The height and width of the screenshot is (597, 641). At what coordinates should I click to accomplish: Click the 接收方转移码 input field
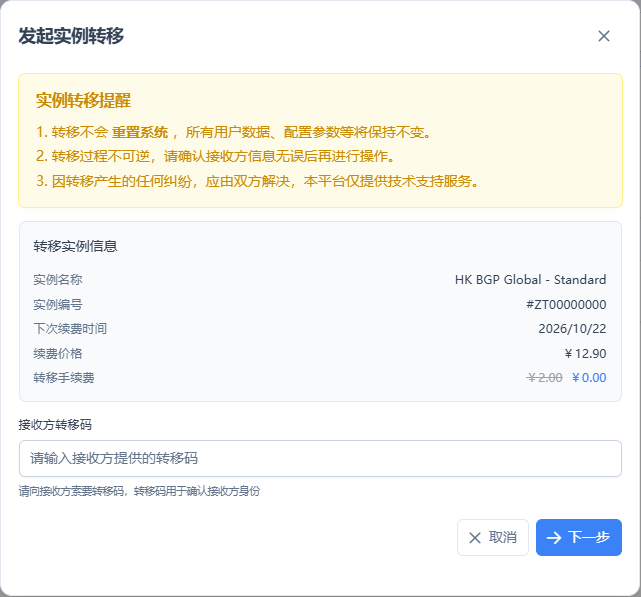pos(320,458)
